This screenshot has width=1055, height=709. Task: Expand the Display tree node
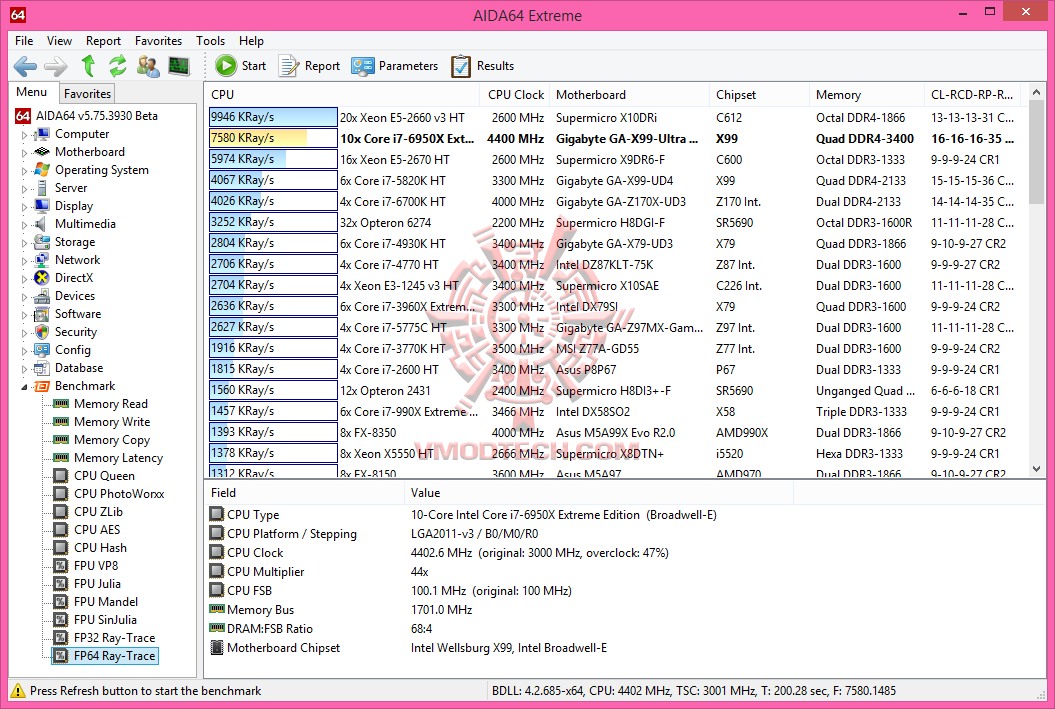point(24,207)
